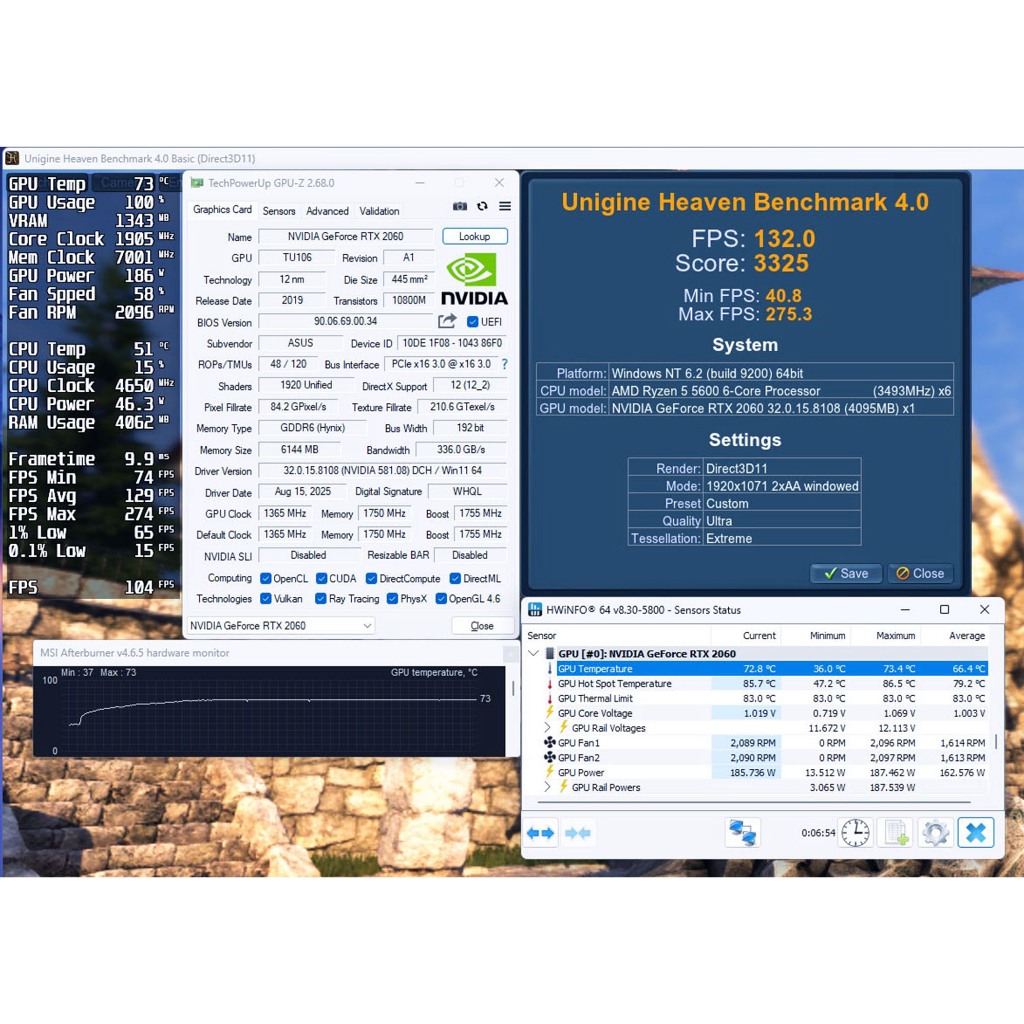
Task: Toggle the Vulkan checkbox
Action: point(266,598)
